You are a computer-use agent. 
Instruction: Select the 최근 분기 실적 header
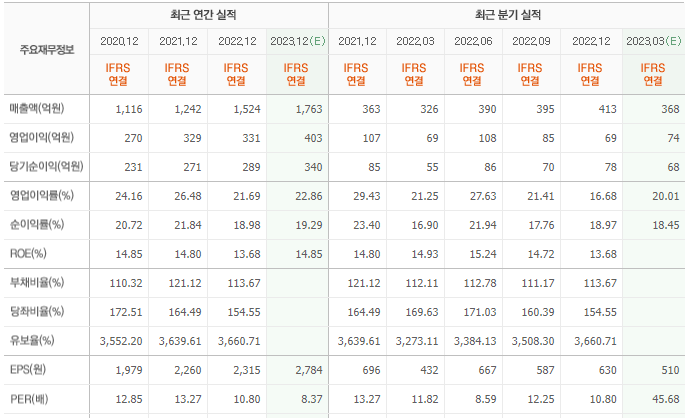click(x=508, y=15)
